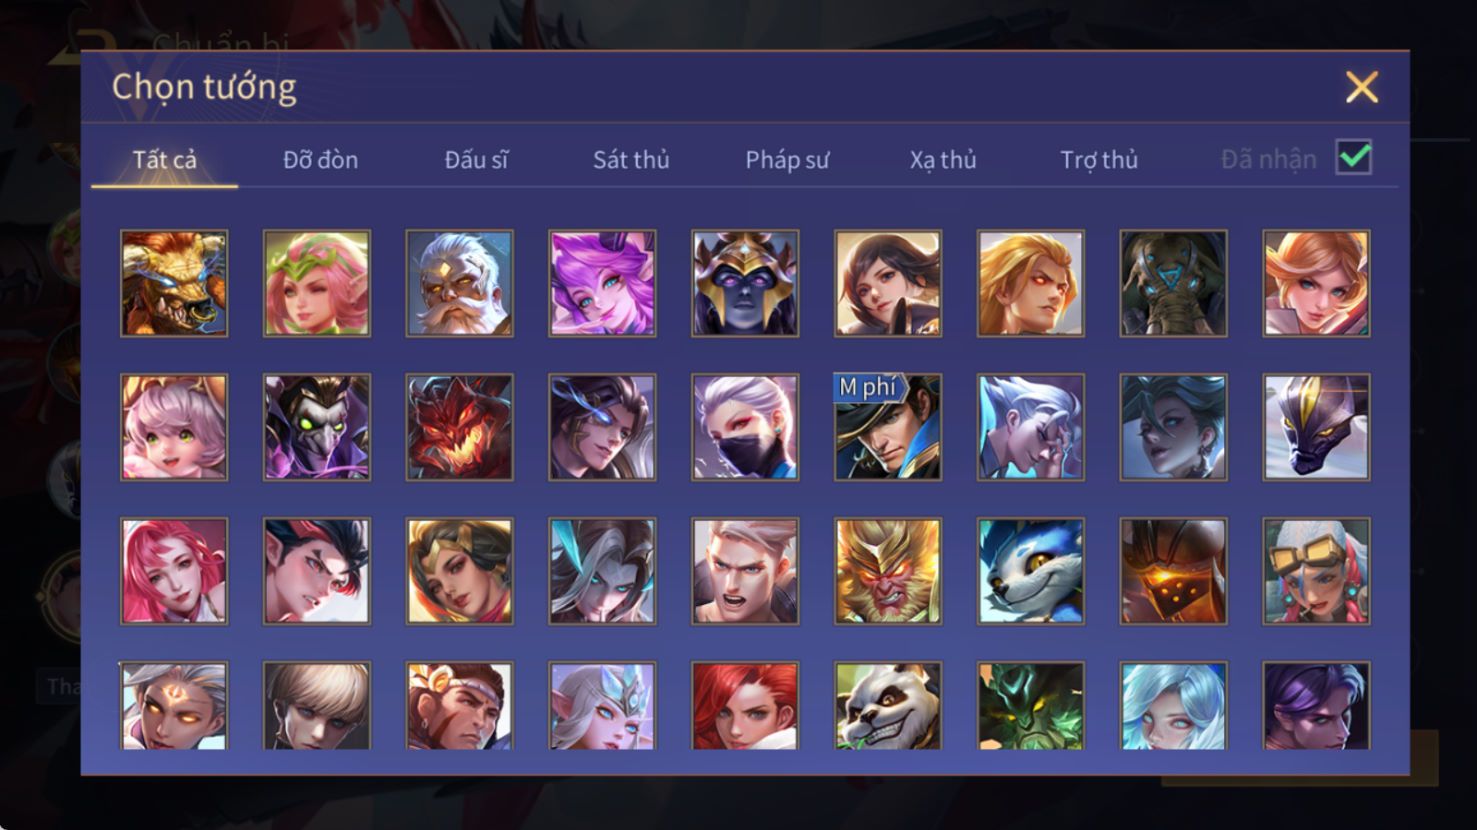The image size is (1477, 830).
Task: Select the golden monkey king hero portrait
Action: [x=888, y=571]
